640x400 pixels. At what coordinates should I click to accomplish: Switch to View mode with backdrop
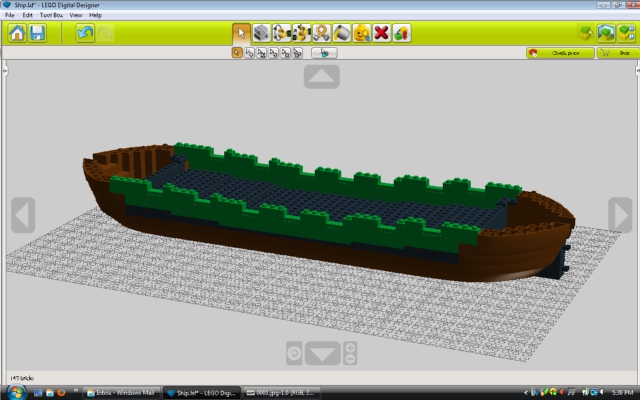[x=606, y=33]
